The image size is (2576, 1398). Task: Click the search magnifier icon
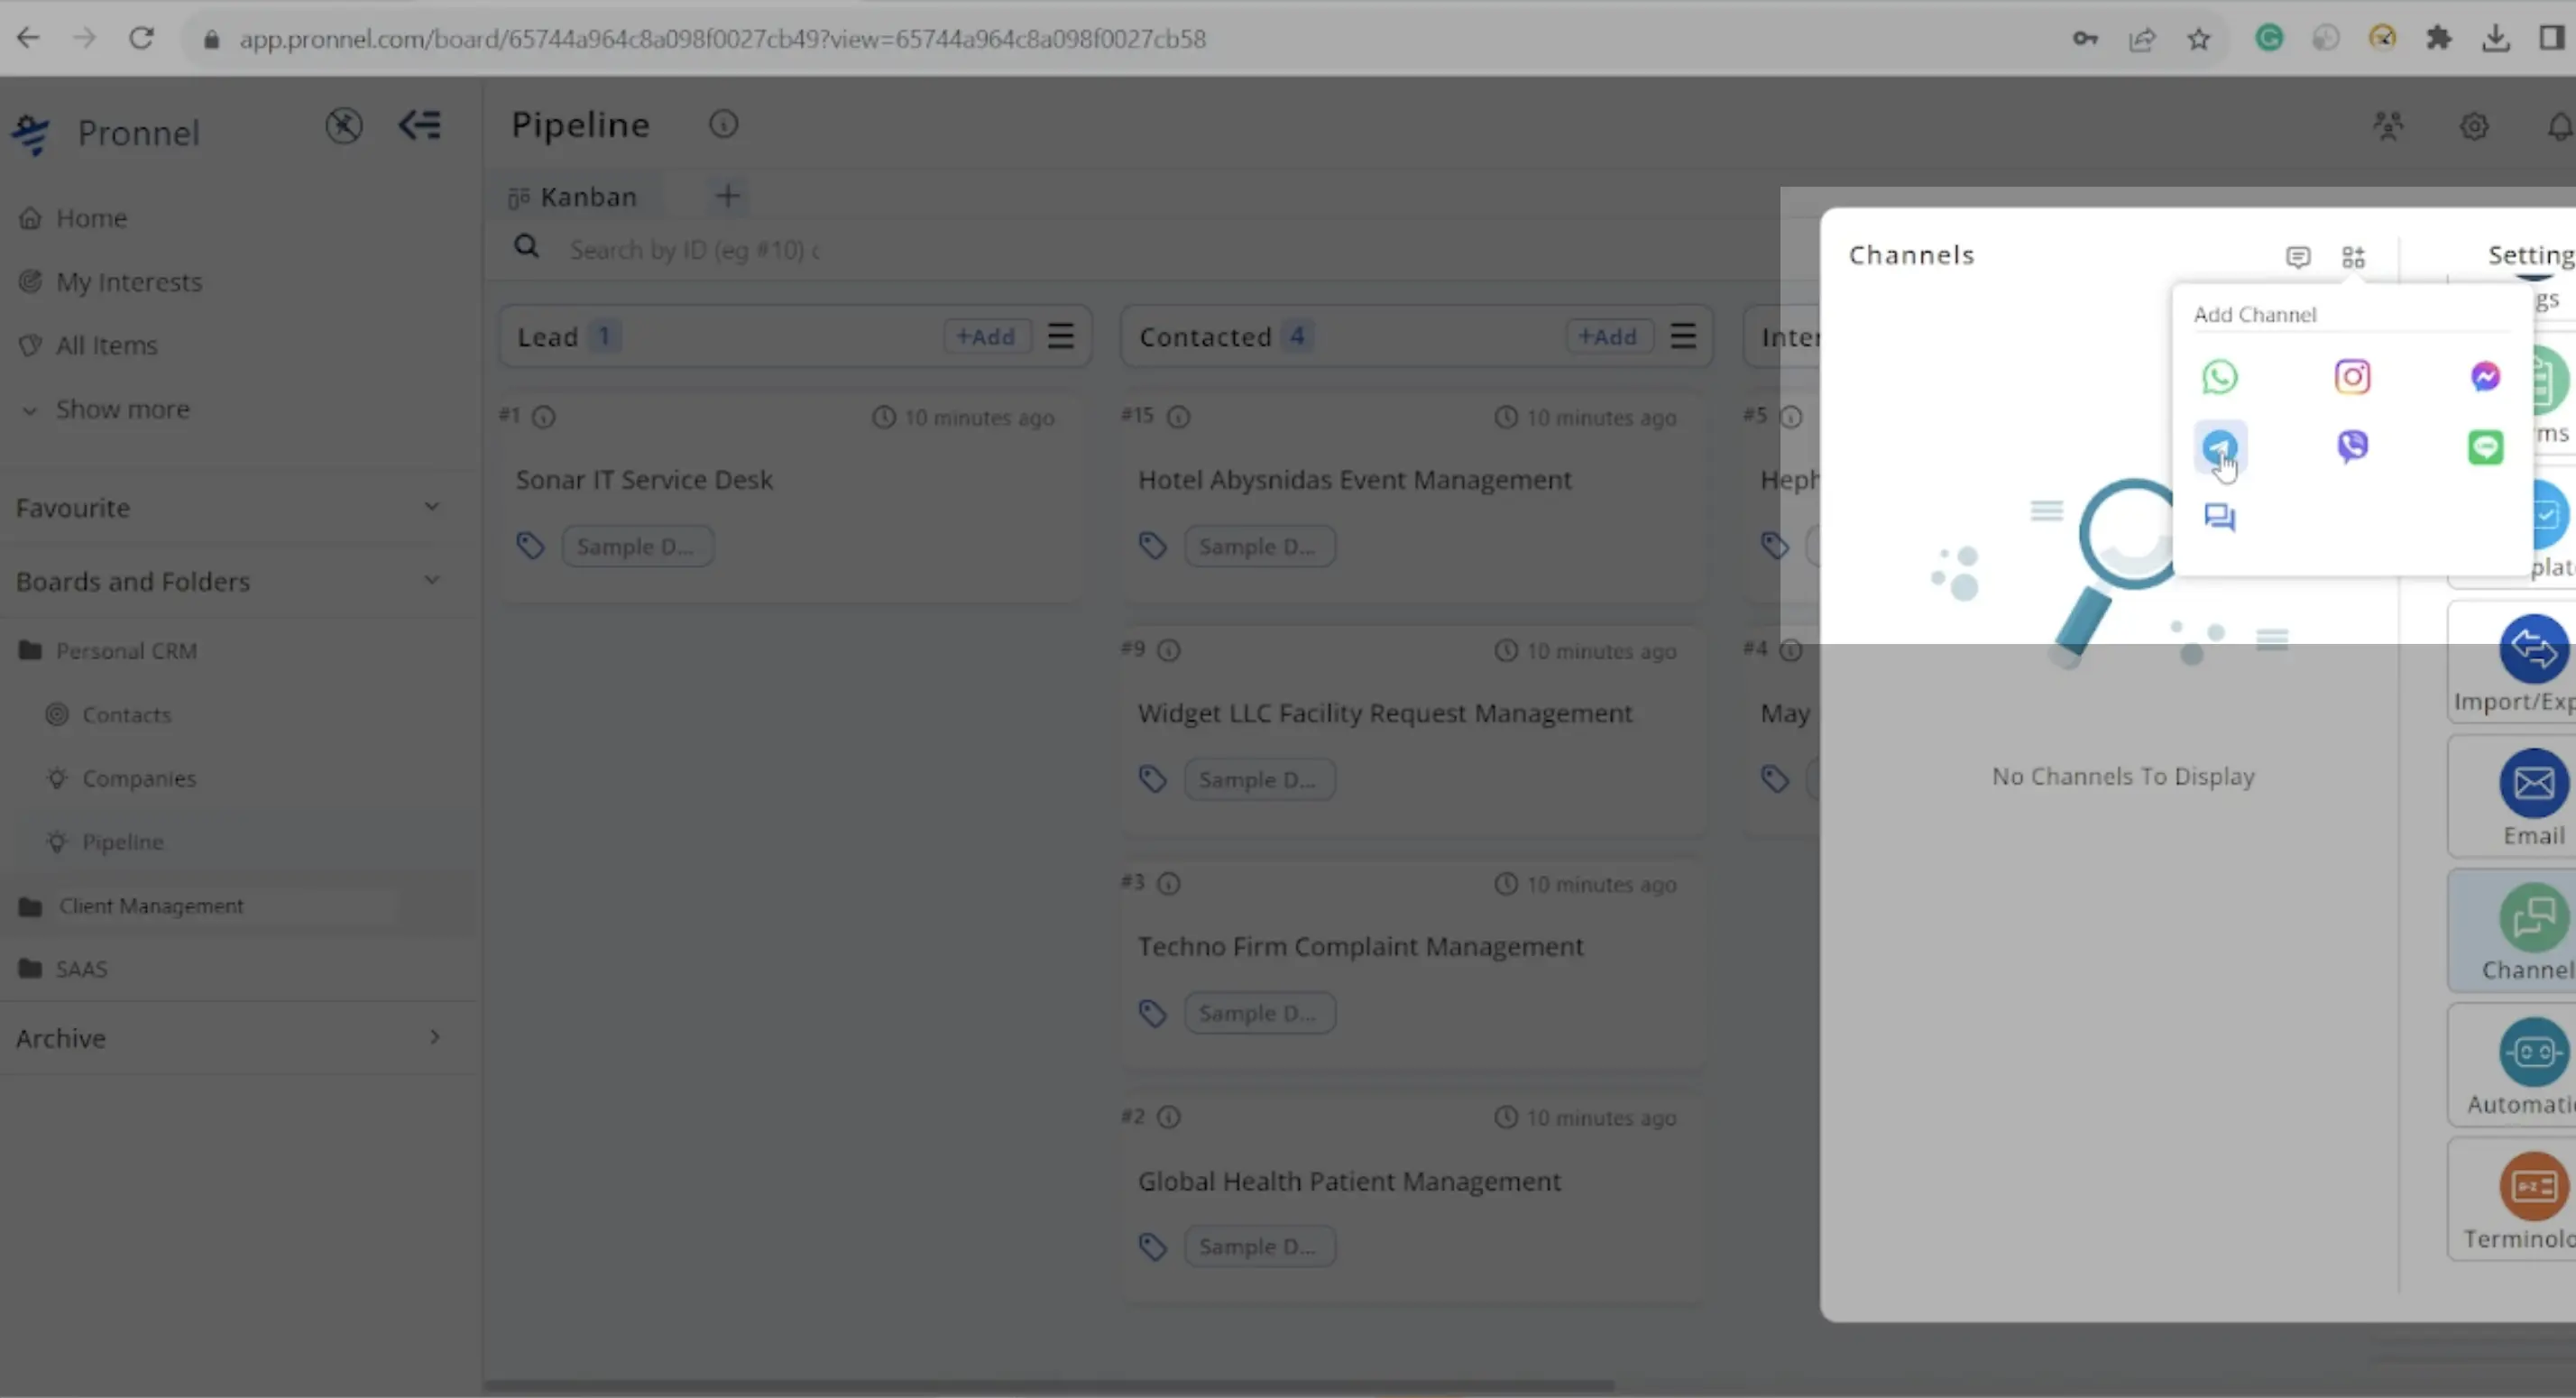[x=526, y=247]
